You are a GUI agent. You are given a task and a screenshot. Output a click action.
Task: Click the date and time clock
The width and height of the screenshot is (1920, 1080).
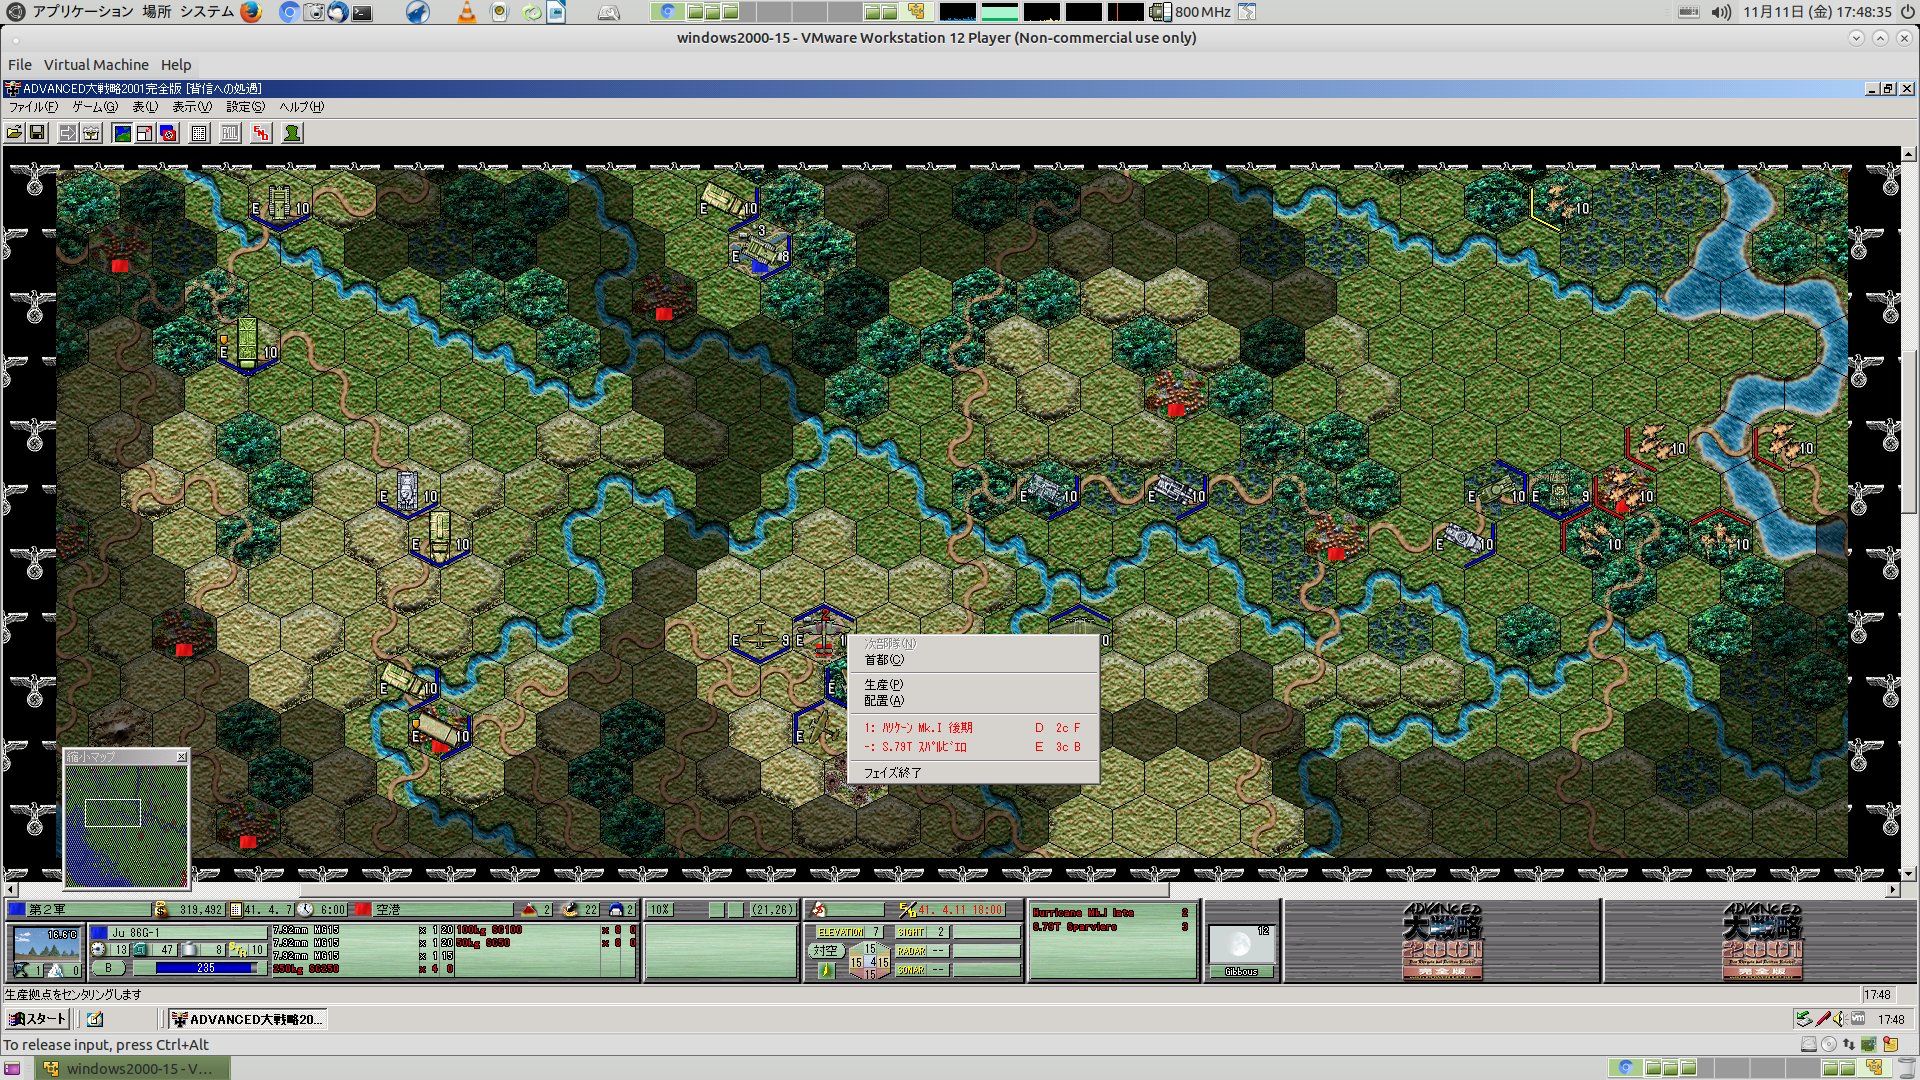[1817, 12]
